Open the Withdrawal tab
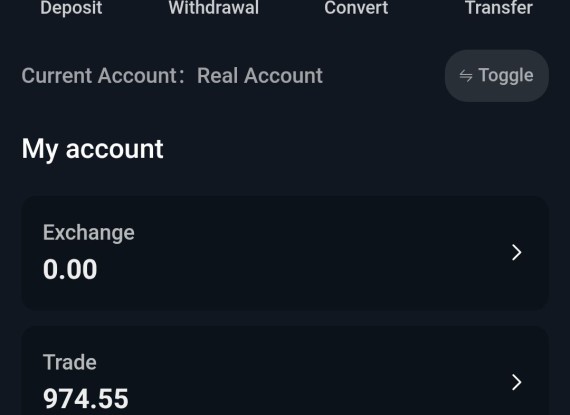This screenshot has height=415, width=570. [214, 8]
